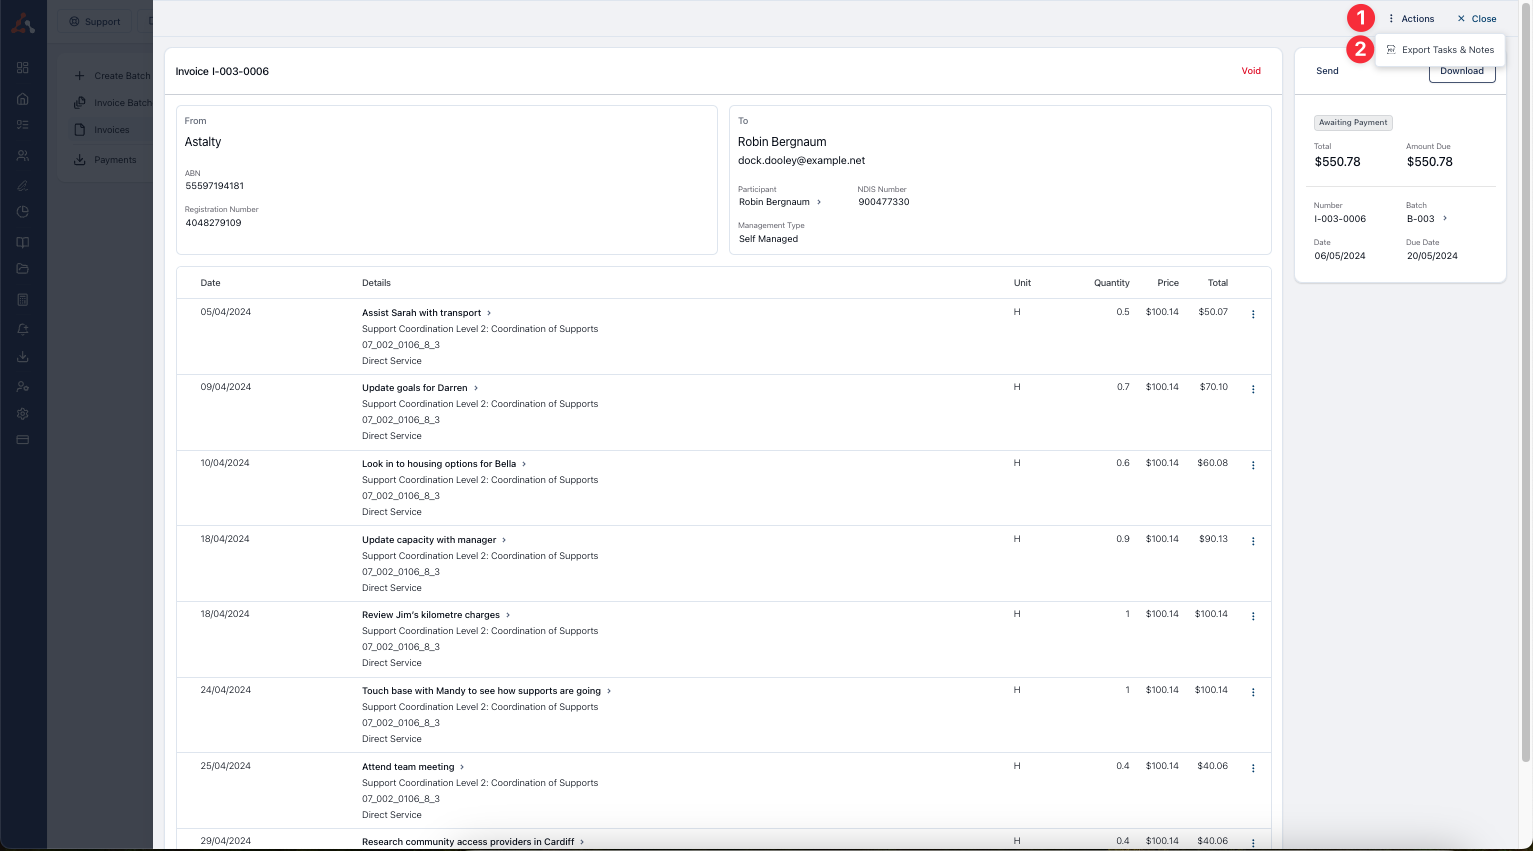Click the three-dot menu on the 24/04/2024 row
The width and height of the screenshot is (1533, 851).
[1253, 692]
